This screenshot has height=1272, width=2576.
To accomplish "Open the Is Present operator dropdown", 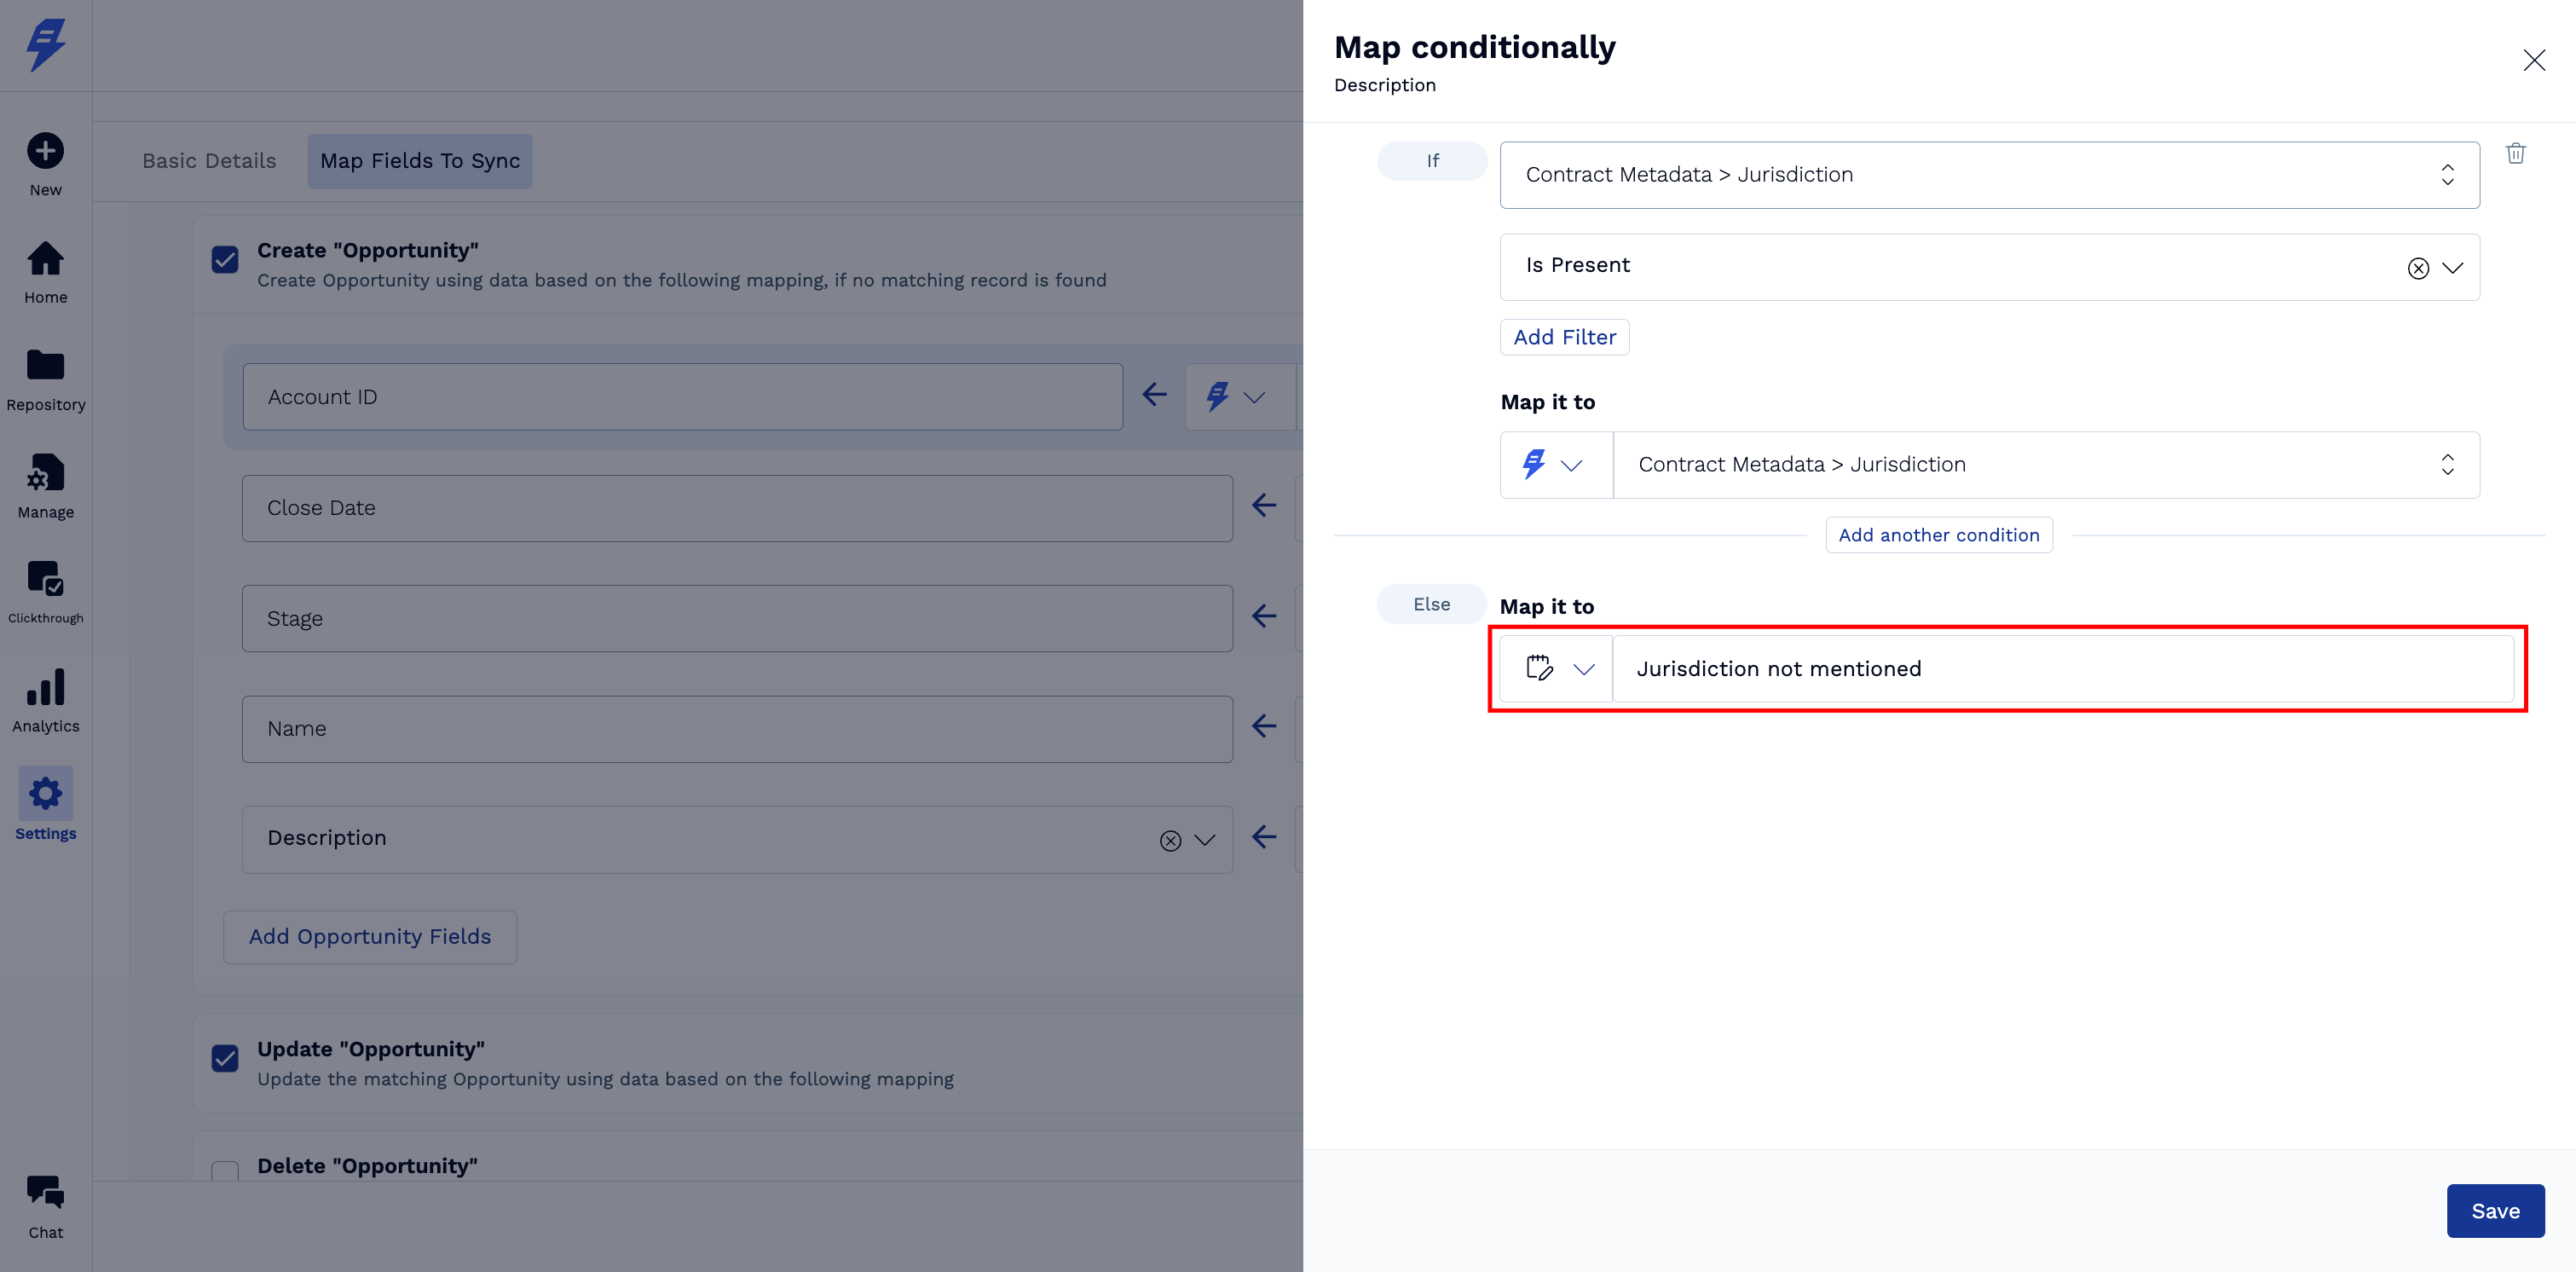I will point(2452,268).
